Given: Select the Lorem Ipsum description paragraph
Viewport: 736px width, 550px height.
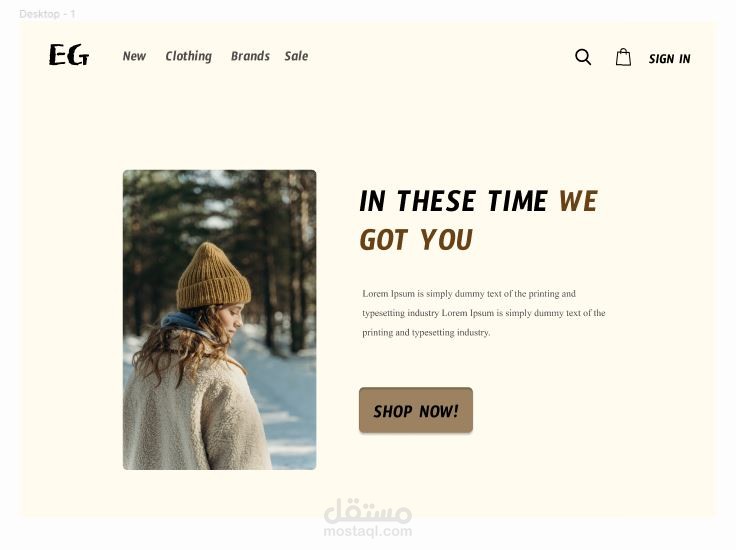Looking at the screenshot, I should click(x=483, y=313).
